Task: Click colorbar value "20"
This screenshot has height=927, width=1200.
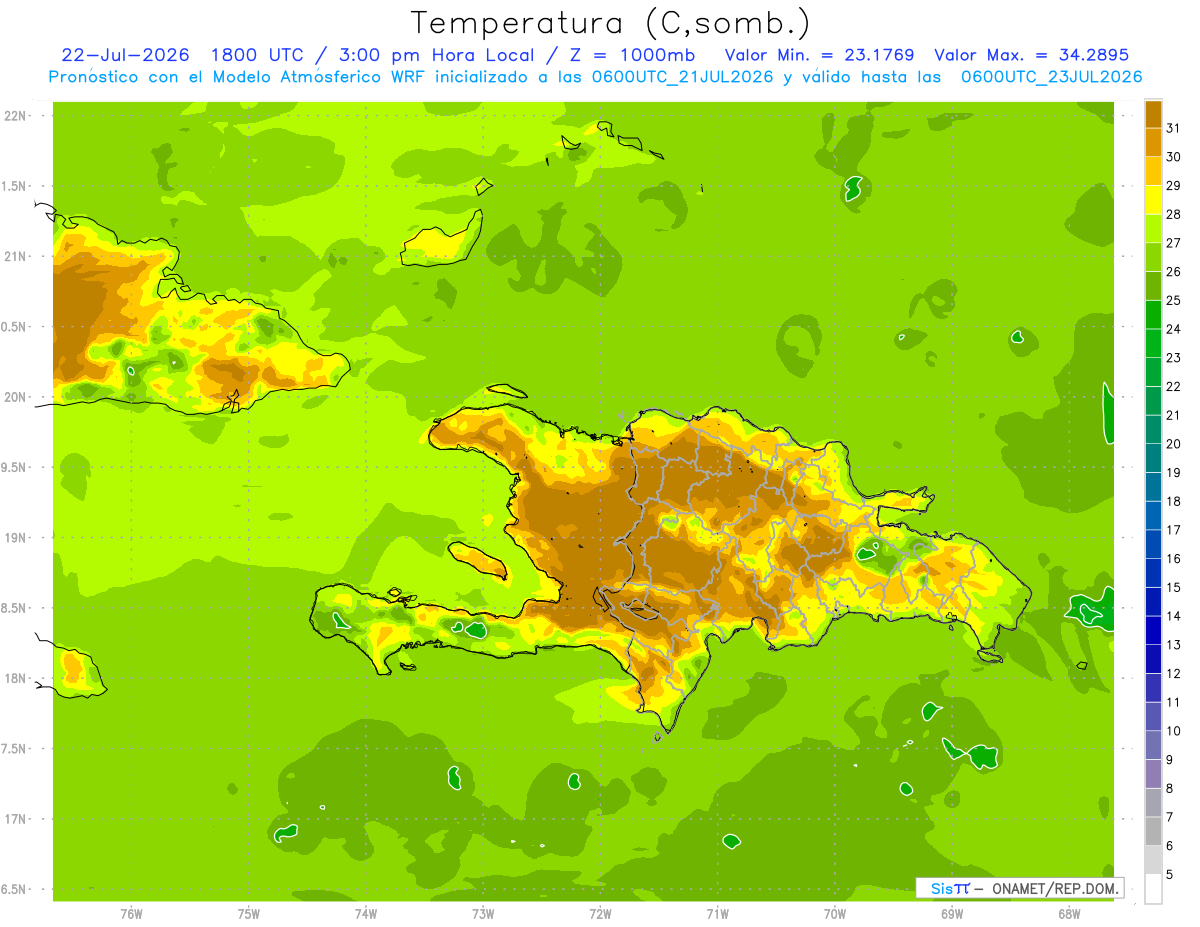Action: [1174, 444]
